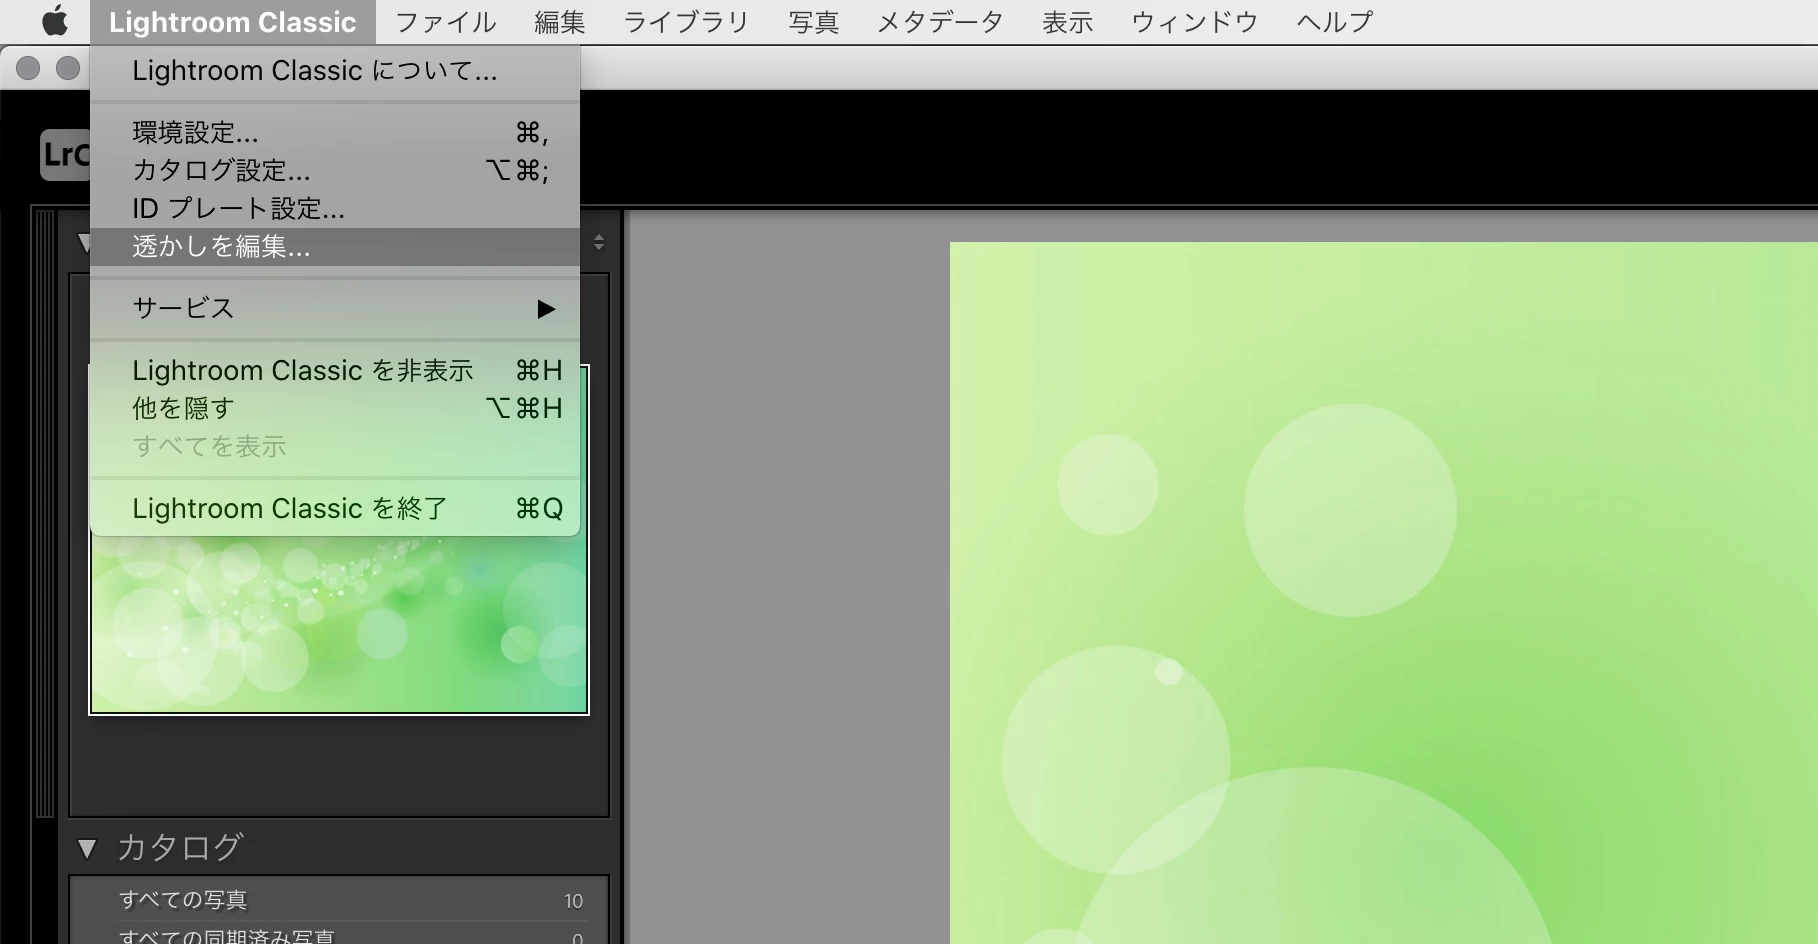Open the 表示 menu

tap(1067, 22)
